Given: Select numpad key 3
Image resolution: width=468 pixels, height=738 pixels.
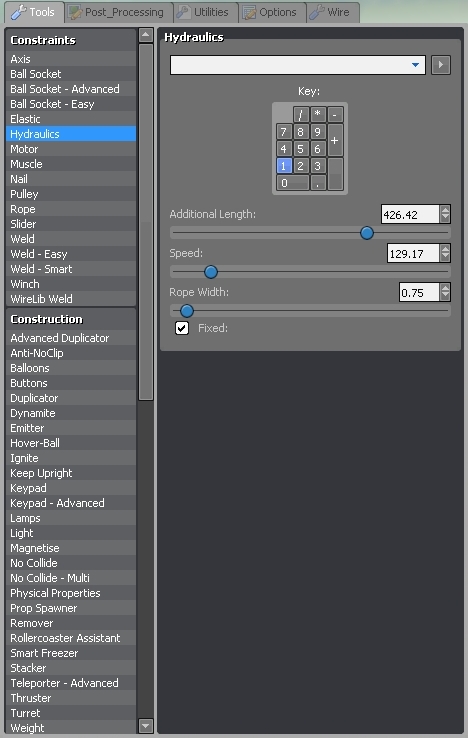Looking at the screenshot, I should point(318,166).
